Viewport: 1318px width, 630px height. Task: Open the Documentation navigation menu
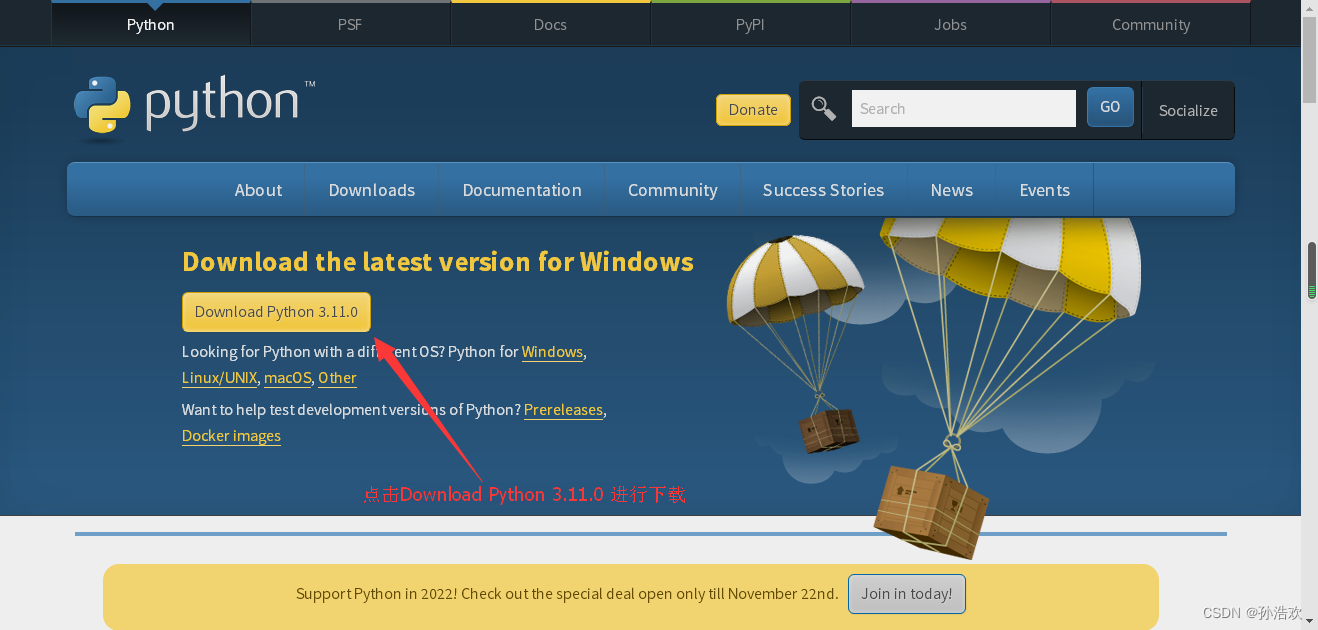click(x=522, y=190)
